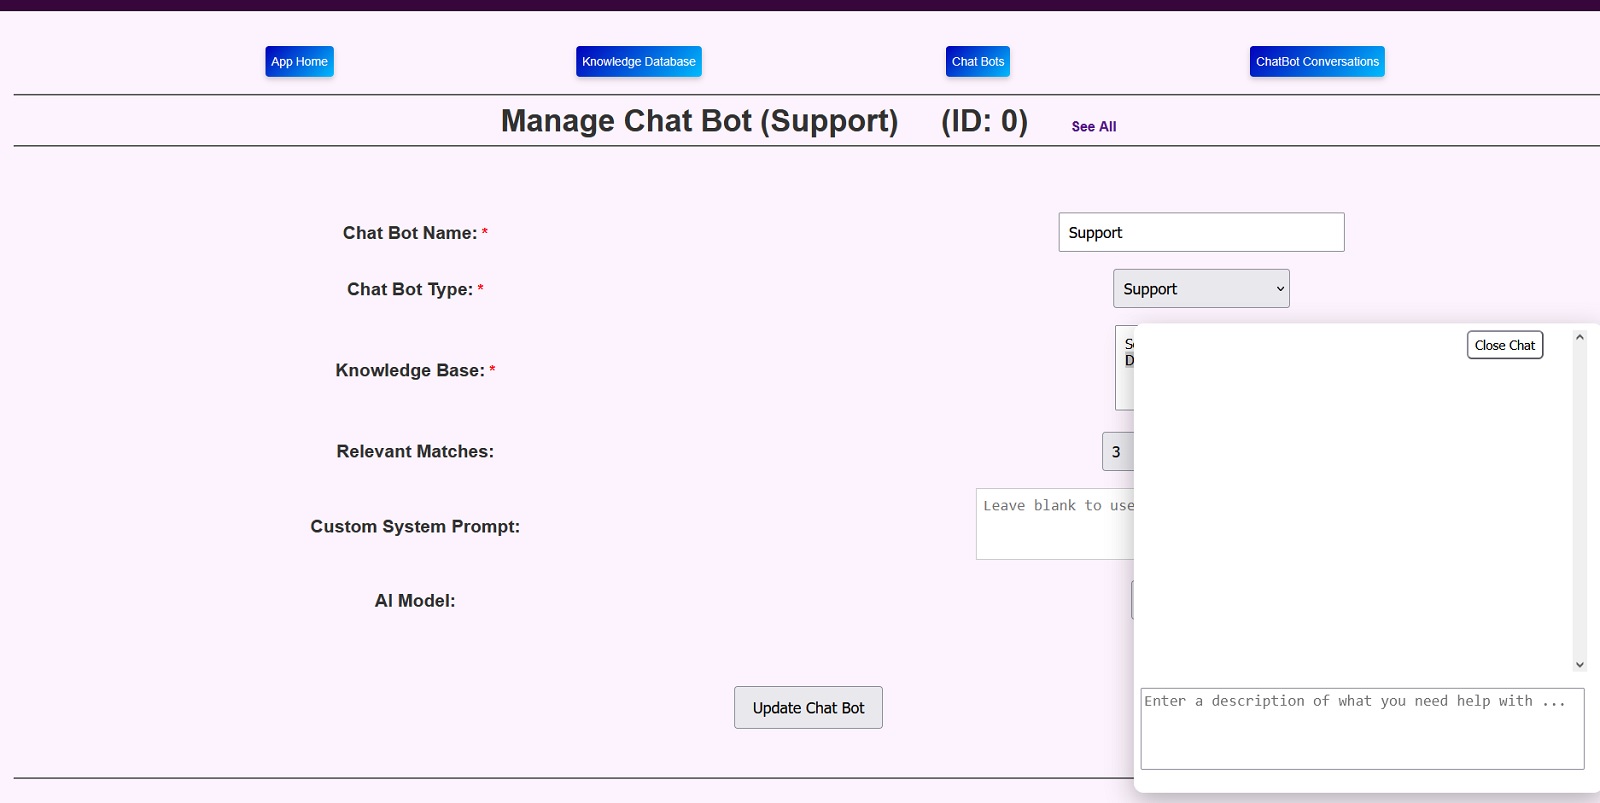Click the Chat Bot Name label
The width and height of the screenshot is (1600, 803).
click(409, 233)
